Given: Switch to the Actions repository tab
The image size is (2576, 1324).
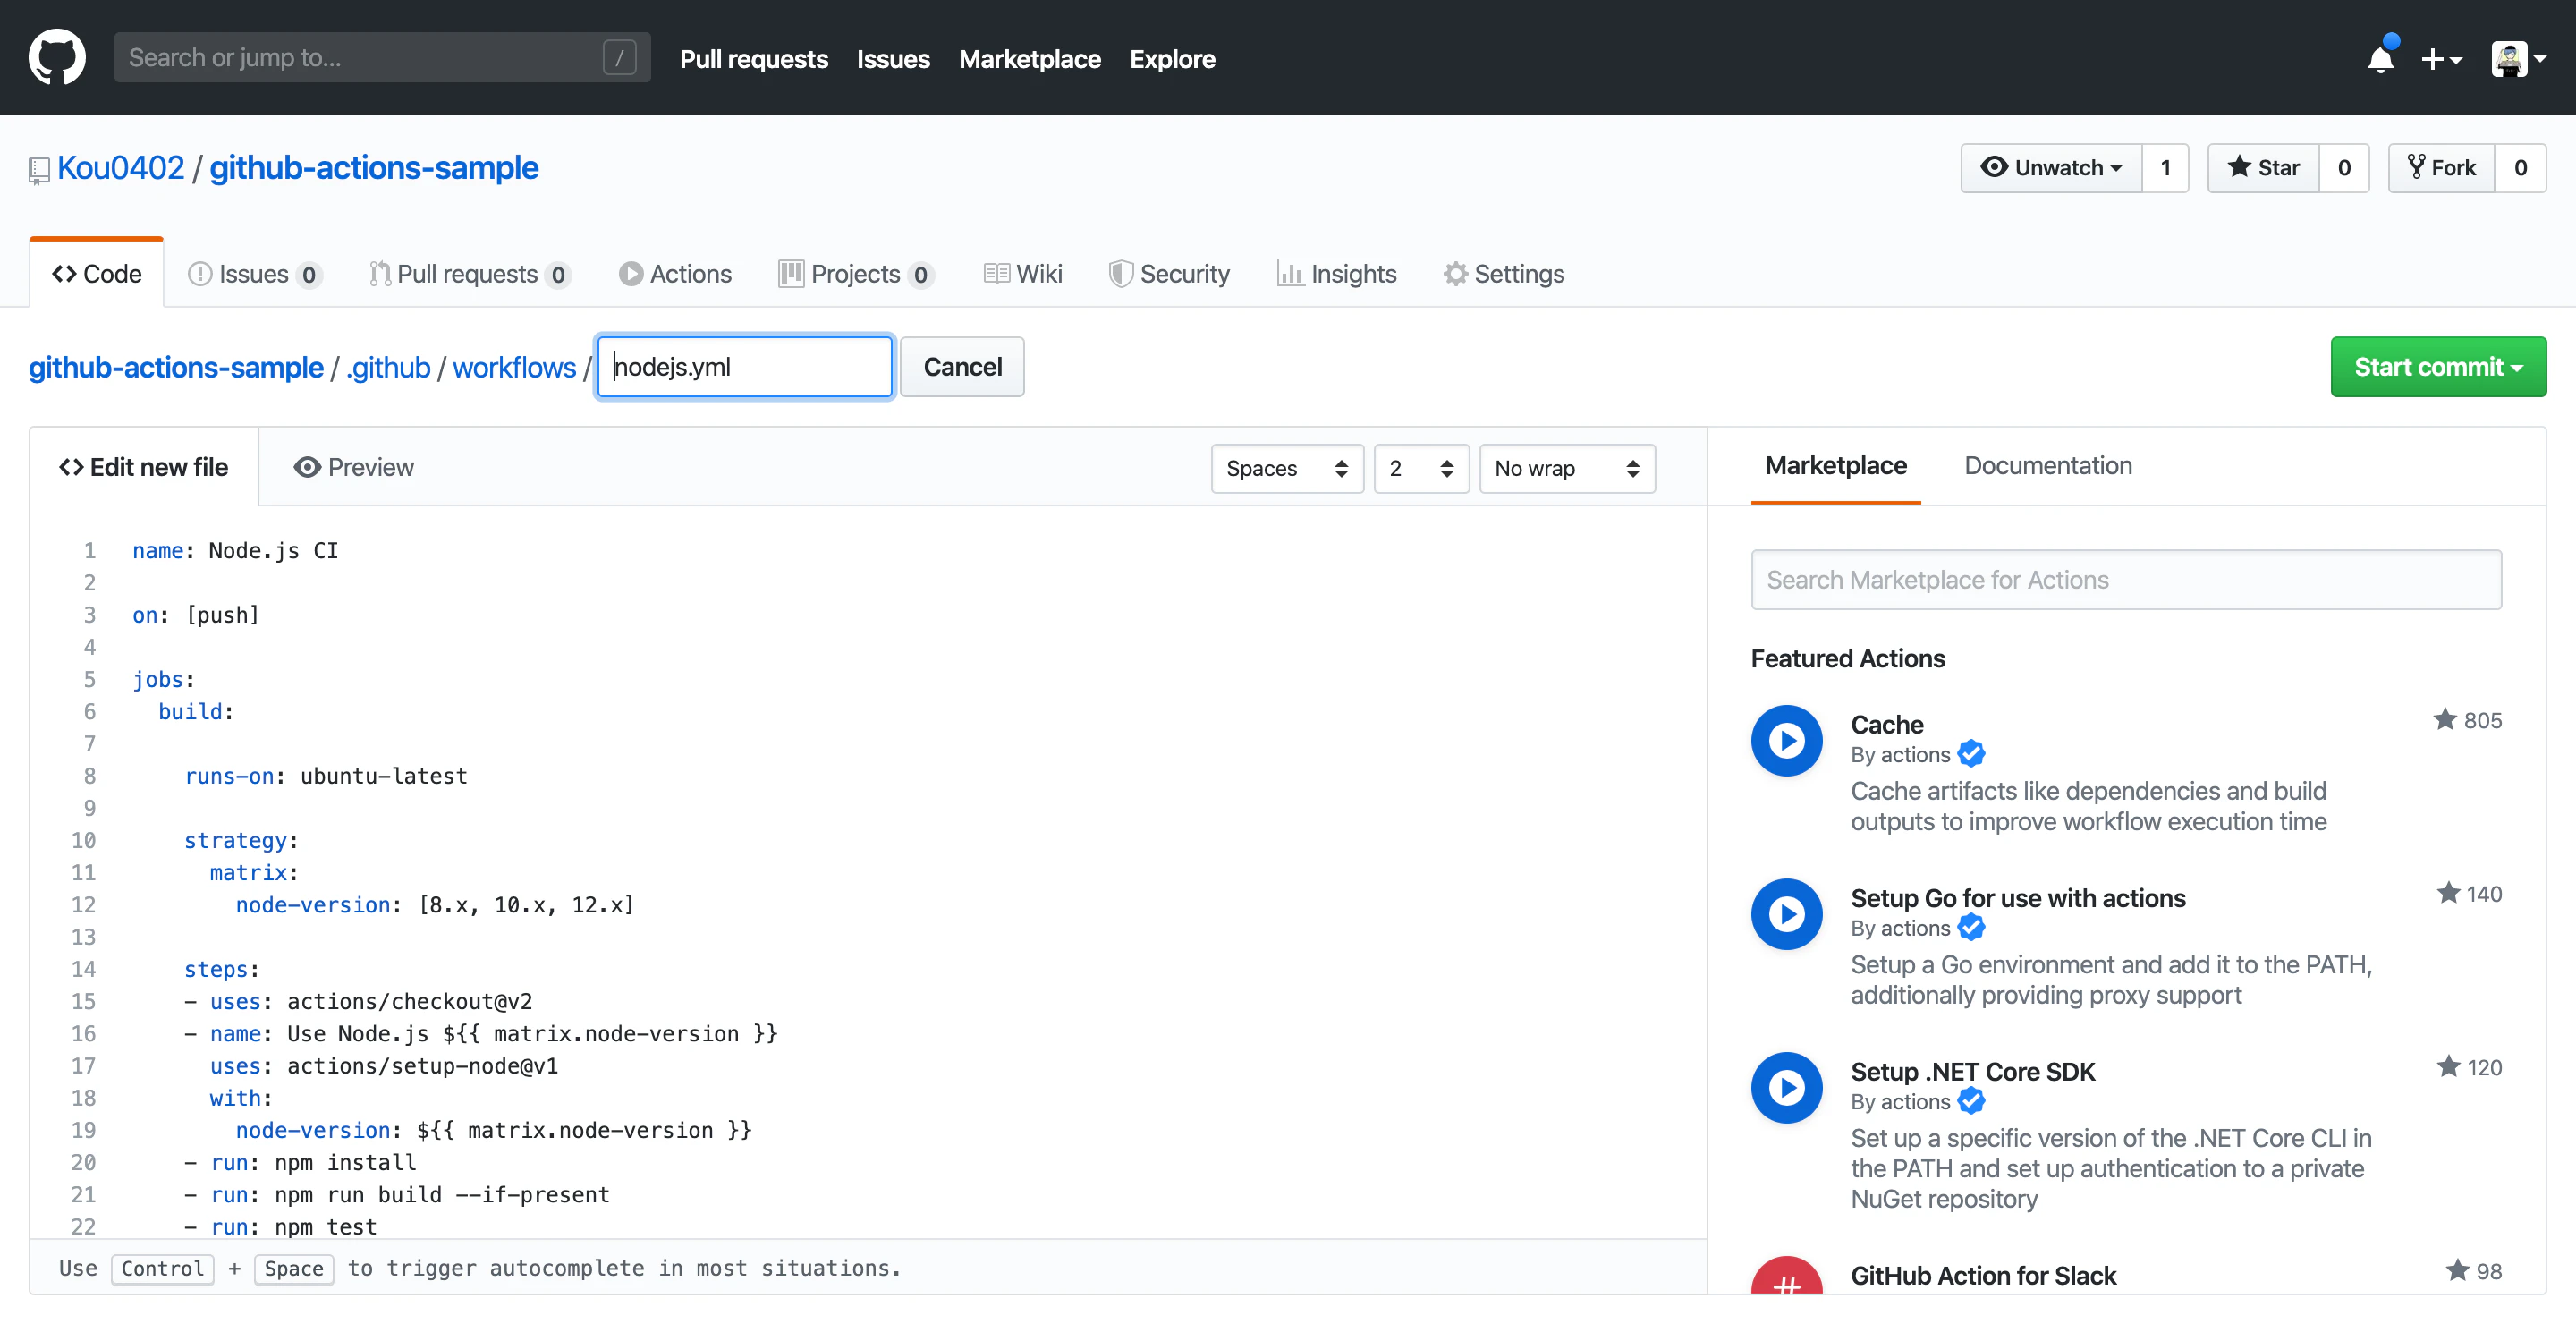Looking at the screenshot, I should pos(675,274).
